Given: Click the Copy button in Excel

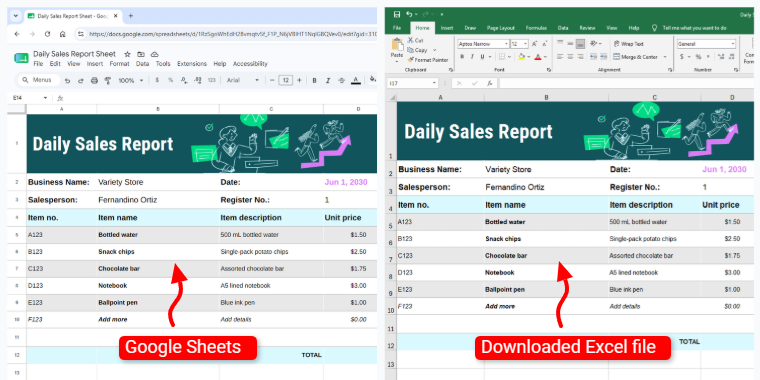Looking at the screenshot, I should (x=417, y=50).
